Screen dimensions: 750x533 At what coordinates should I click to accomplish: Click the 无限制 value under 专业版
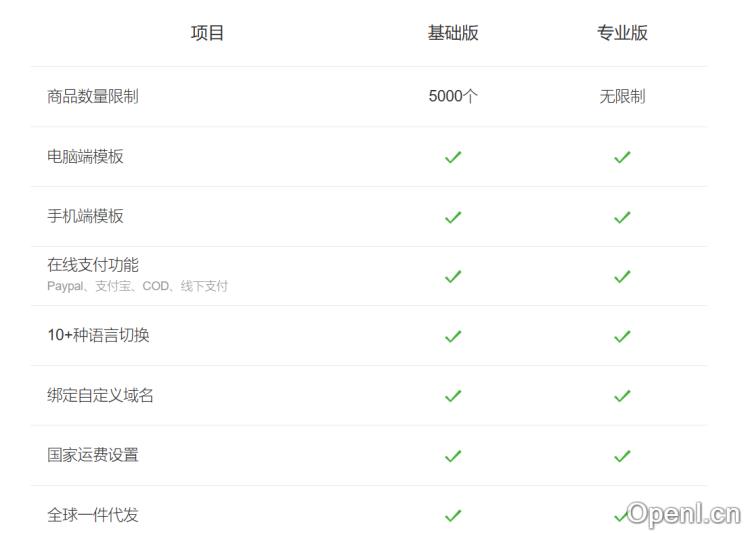click(622, 96)
